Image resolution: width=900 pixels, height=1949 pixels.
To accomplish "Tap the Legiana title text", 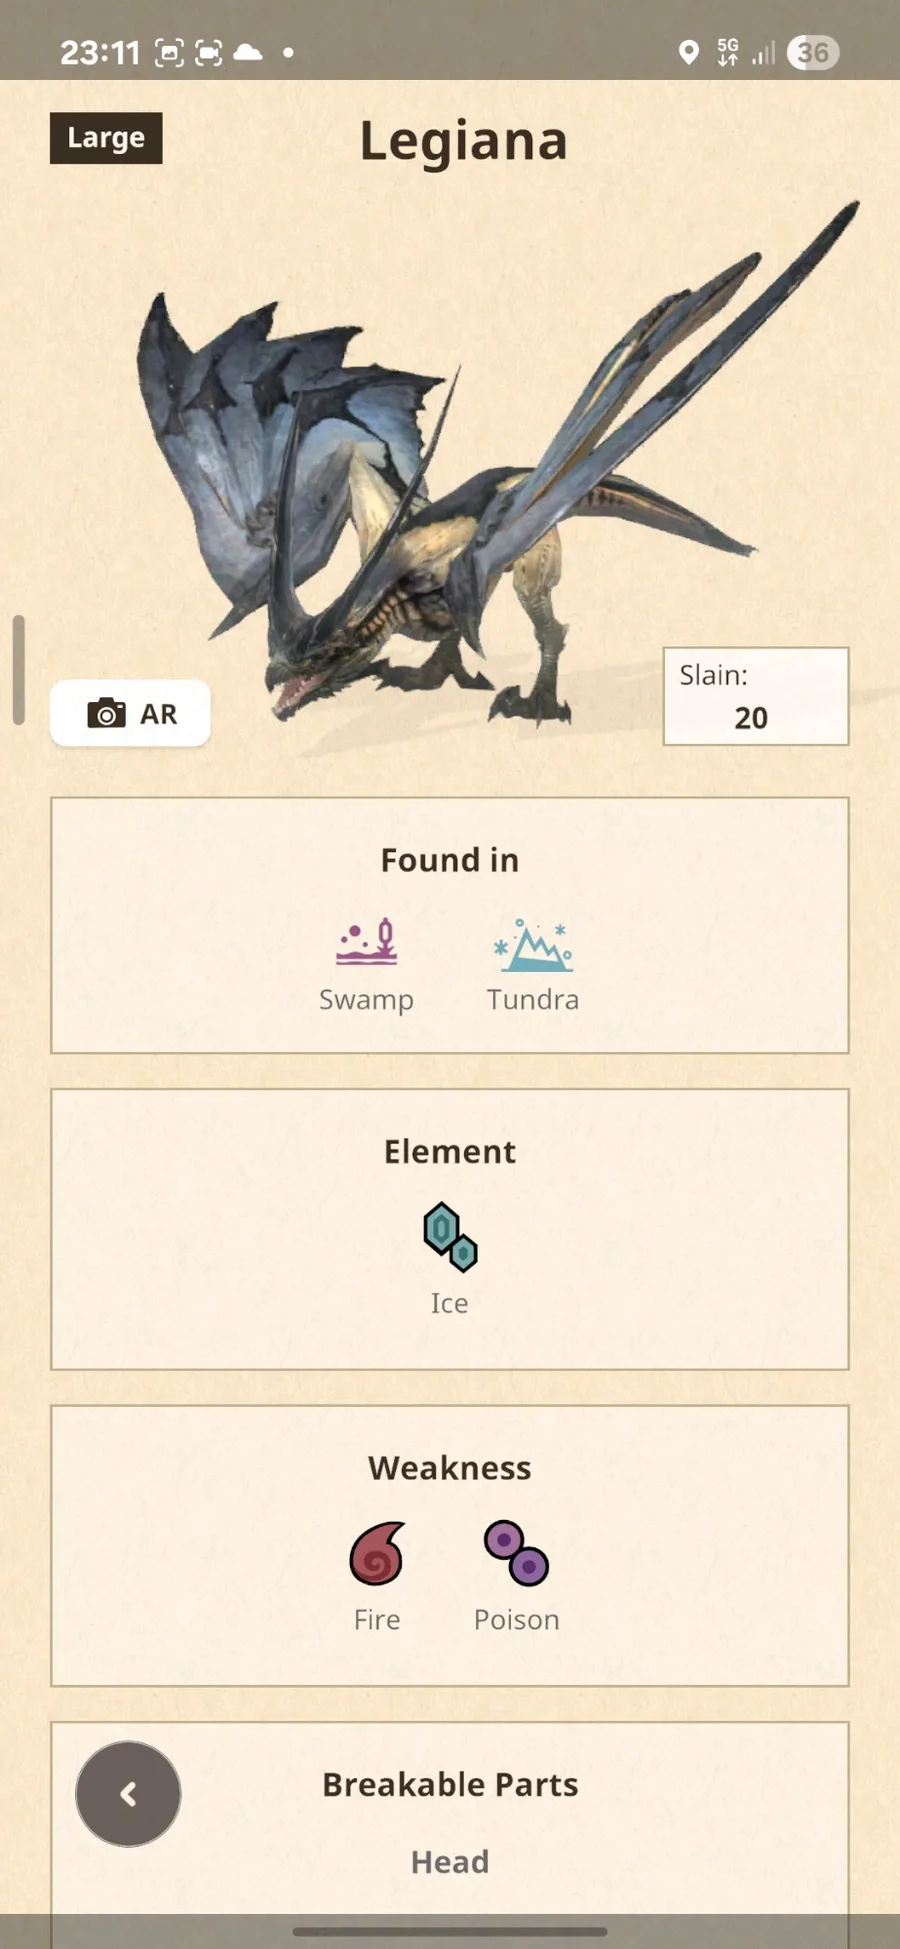I will click(x=463, y=141).
